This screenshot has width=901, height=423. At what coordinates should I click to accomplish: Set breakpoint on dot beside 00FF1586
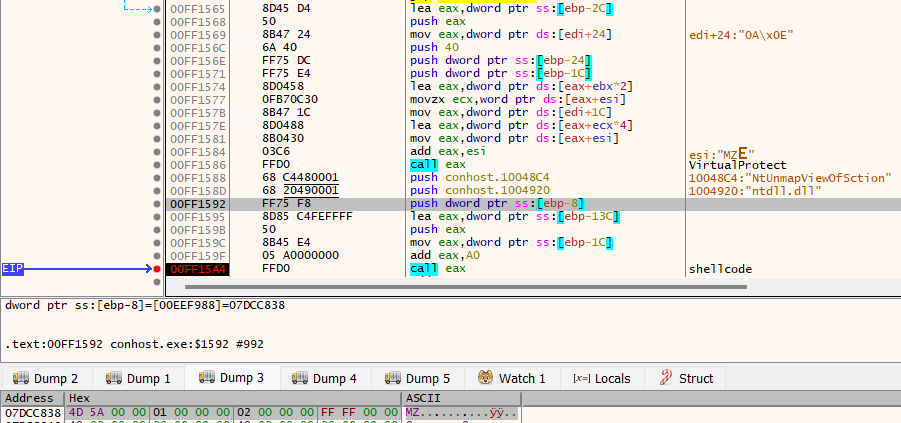tap(157, 164)
